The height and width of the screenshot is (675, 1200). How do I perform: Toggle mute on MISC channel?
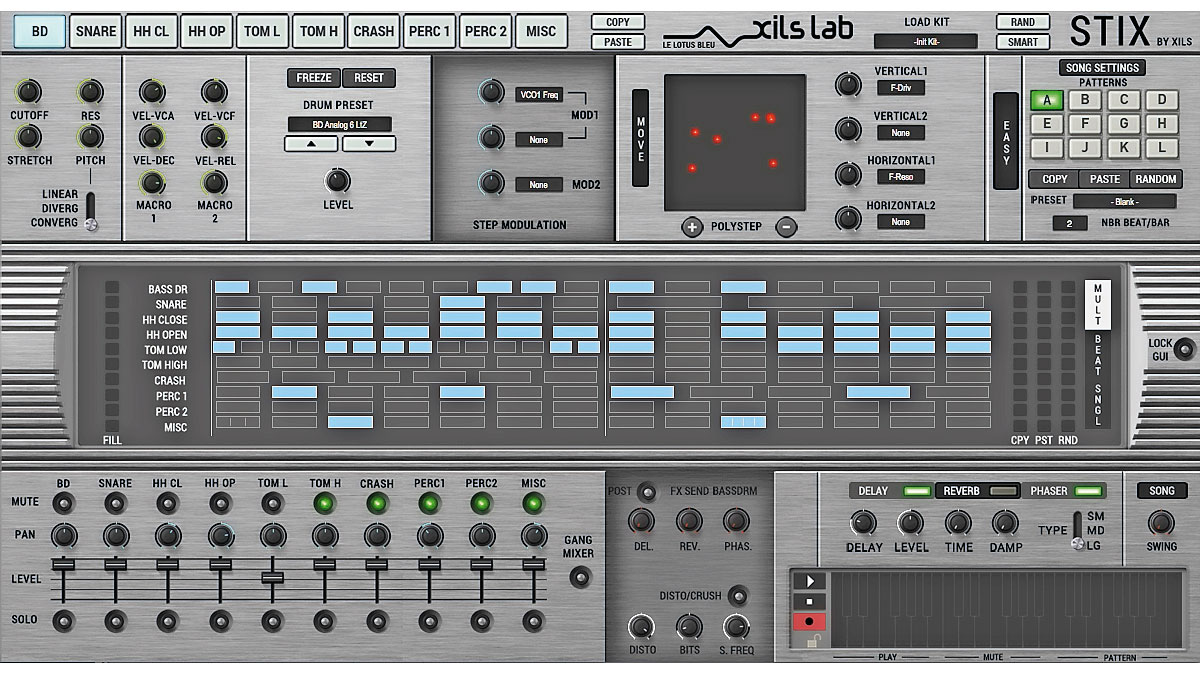coord(534,504)
